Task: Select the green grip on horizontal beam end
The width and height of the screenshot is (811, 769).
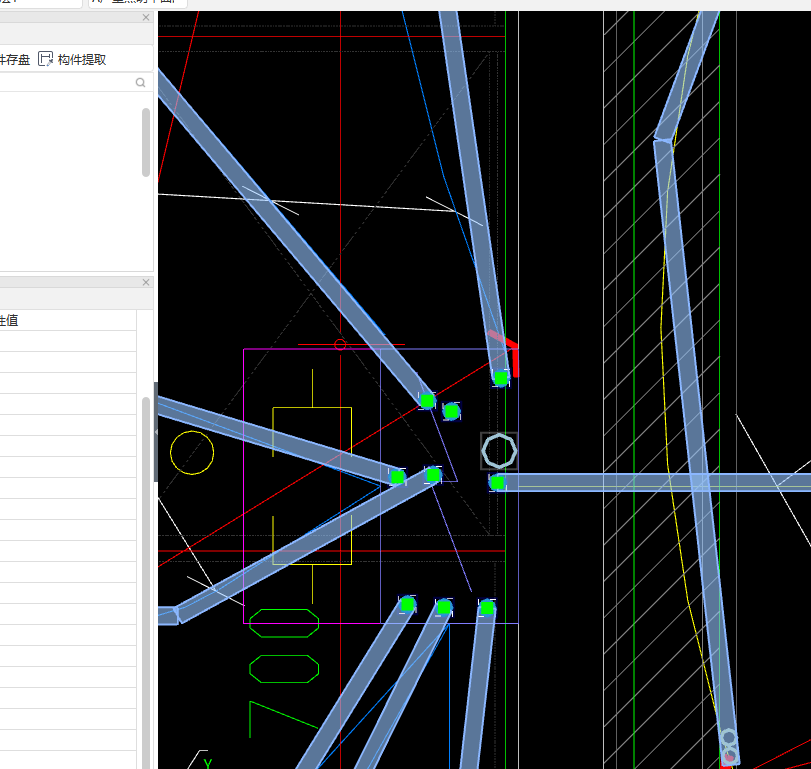Action: click(x=497, y=483)
